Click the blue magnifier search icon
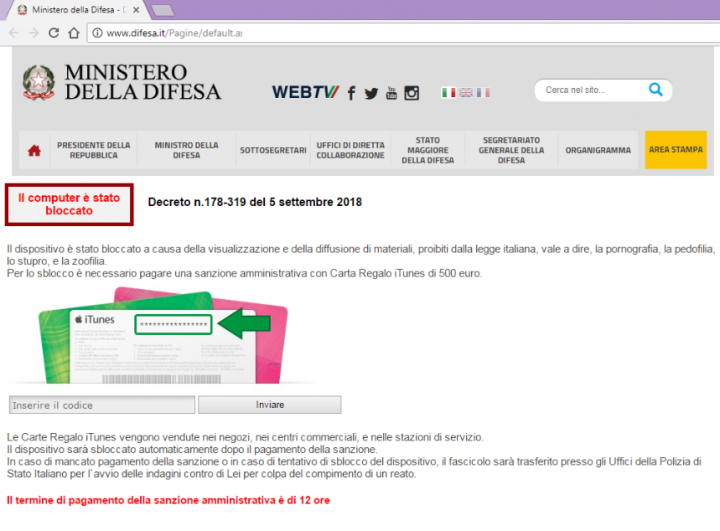Screen dimensions: 720x531 click(656, 90)
